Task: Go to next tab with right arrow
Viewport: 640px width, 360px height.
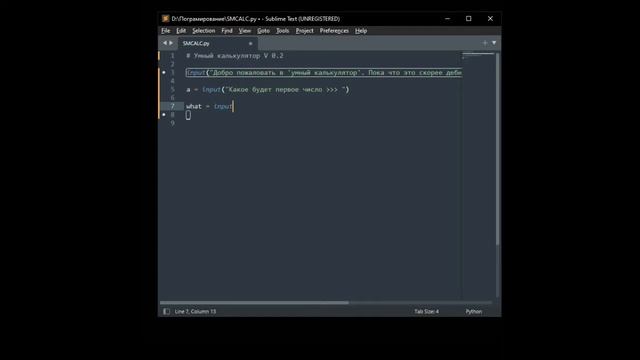Action: pos(171,43)
